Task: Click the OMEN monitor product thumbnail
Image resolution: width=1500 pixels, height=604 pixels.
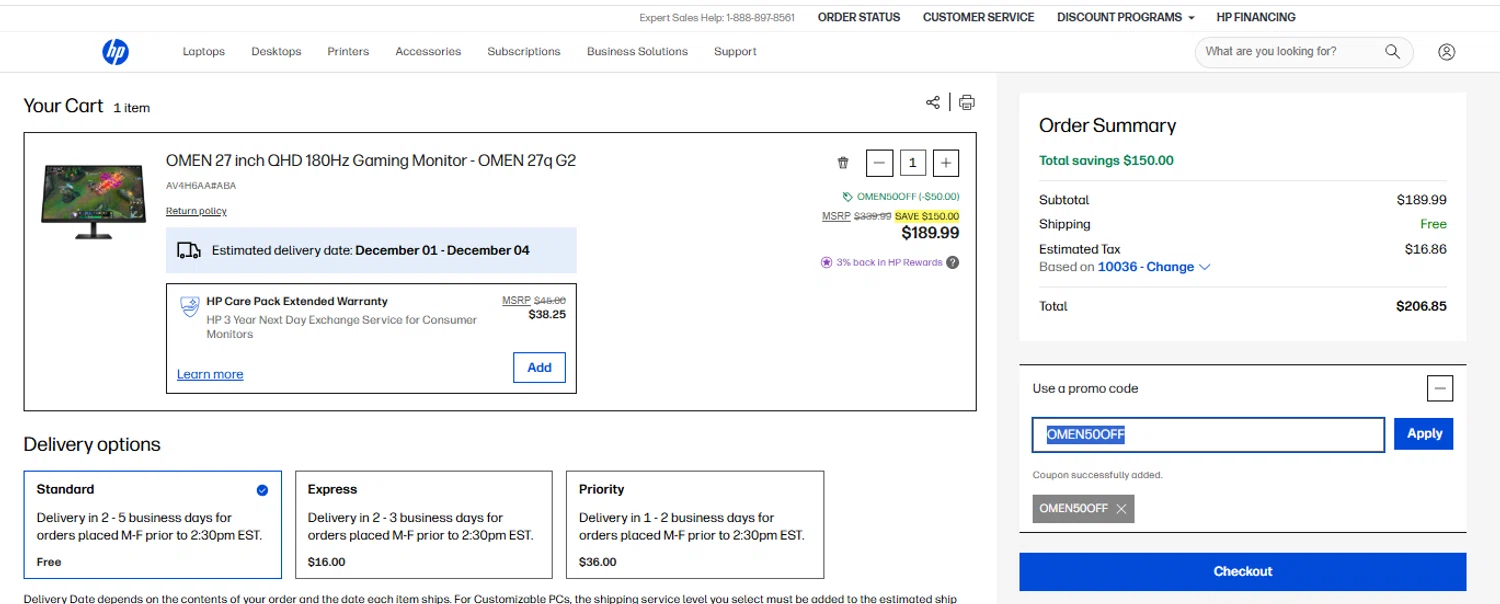Action: (x=91, y=201)
